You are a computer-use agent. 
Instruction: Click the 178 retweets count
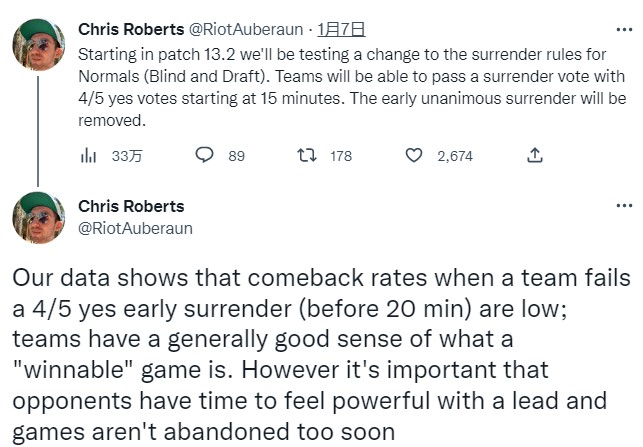(x=341, y=156)
